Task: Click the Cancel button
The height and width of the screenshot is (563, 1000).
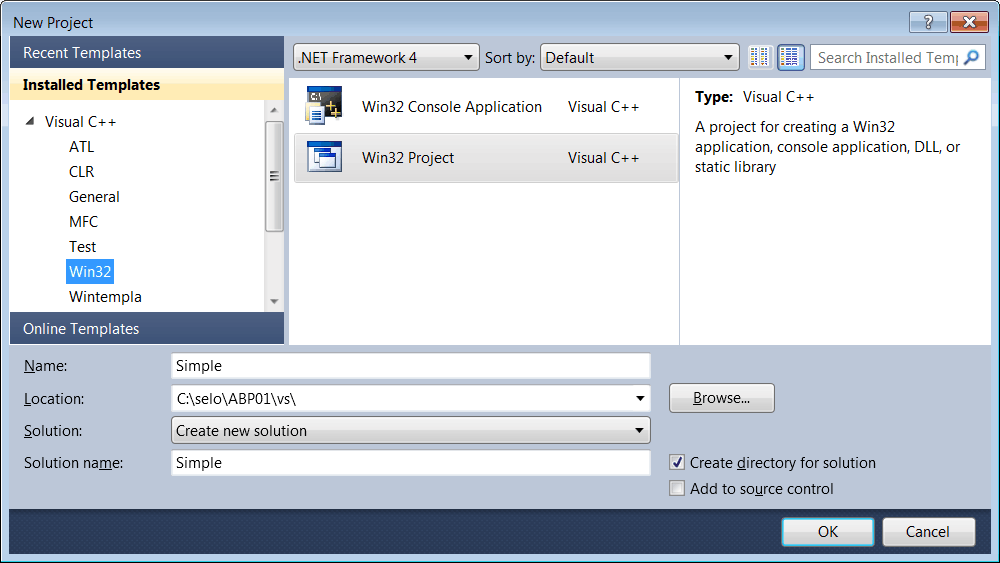Action: click(928, 532)
